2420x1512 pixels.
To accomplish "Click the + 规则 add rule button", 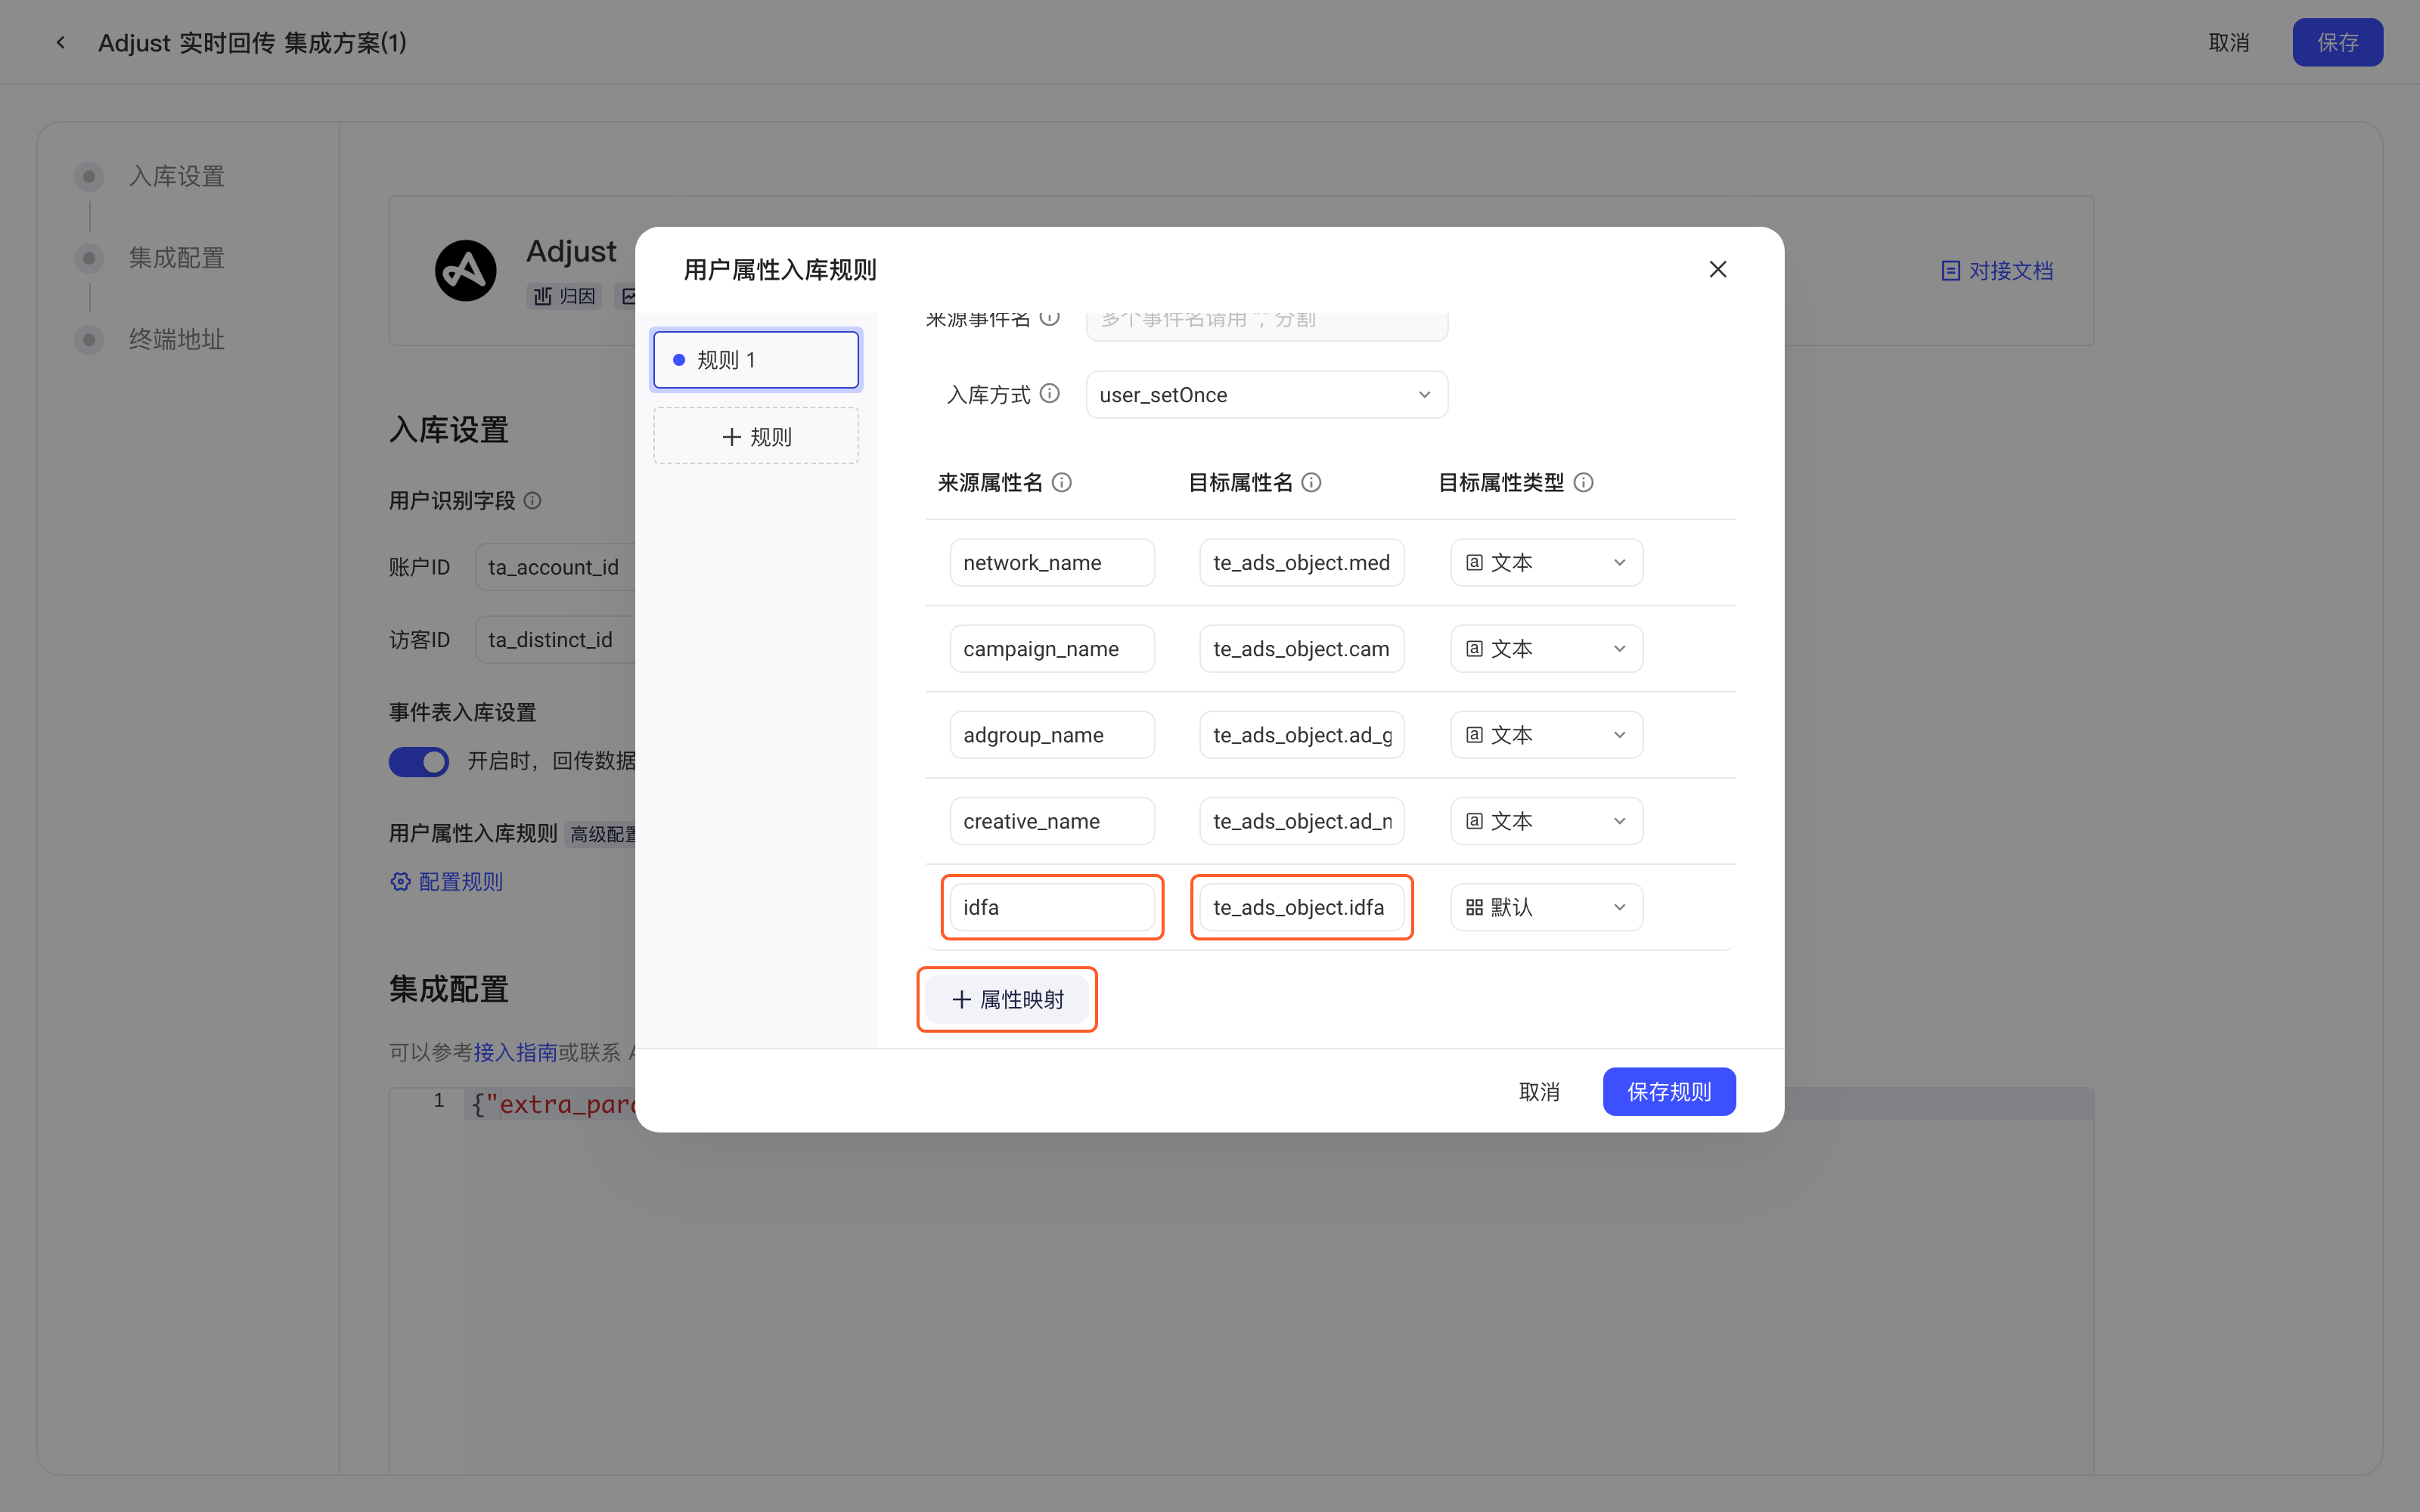I will pos(756,436).
